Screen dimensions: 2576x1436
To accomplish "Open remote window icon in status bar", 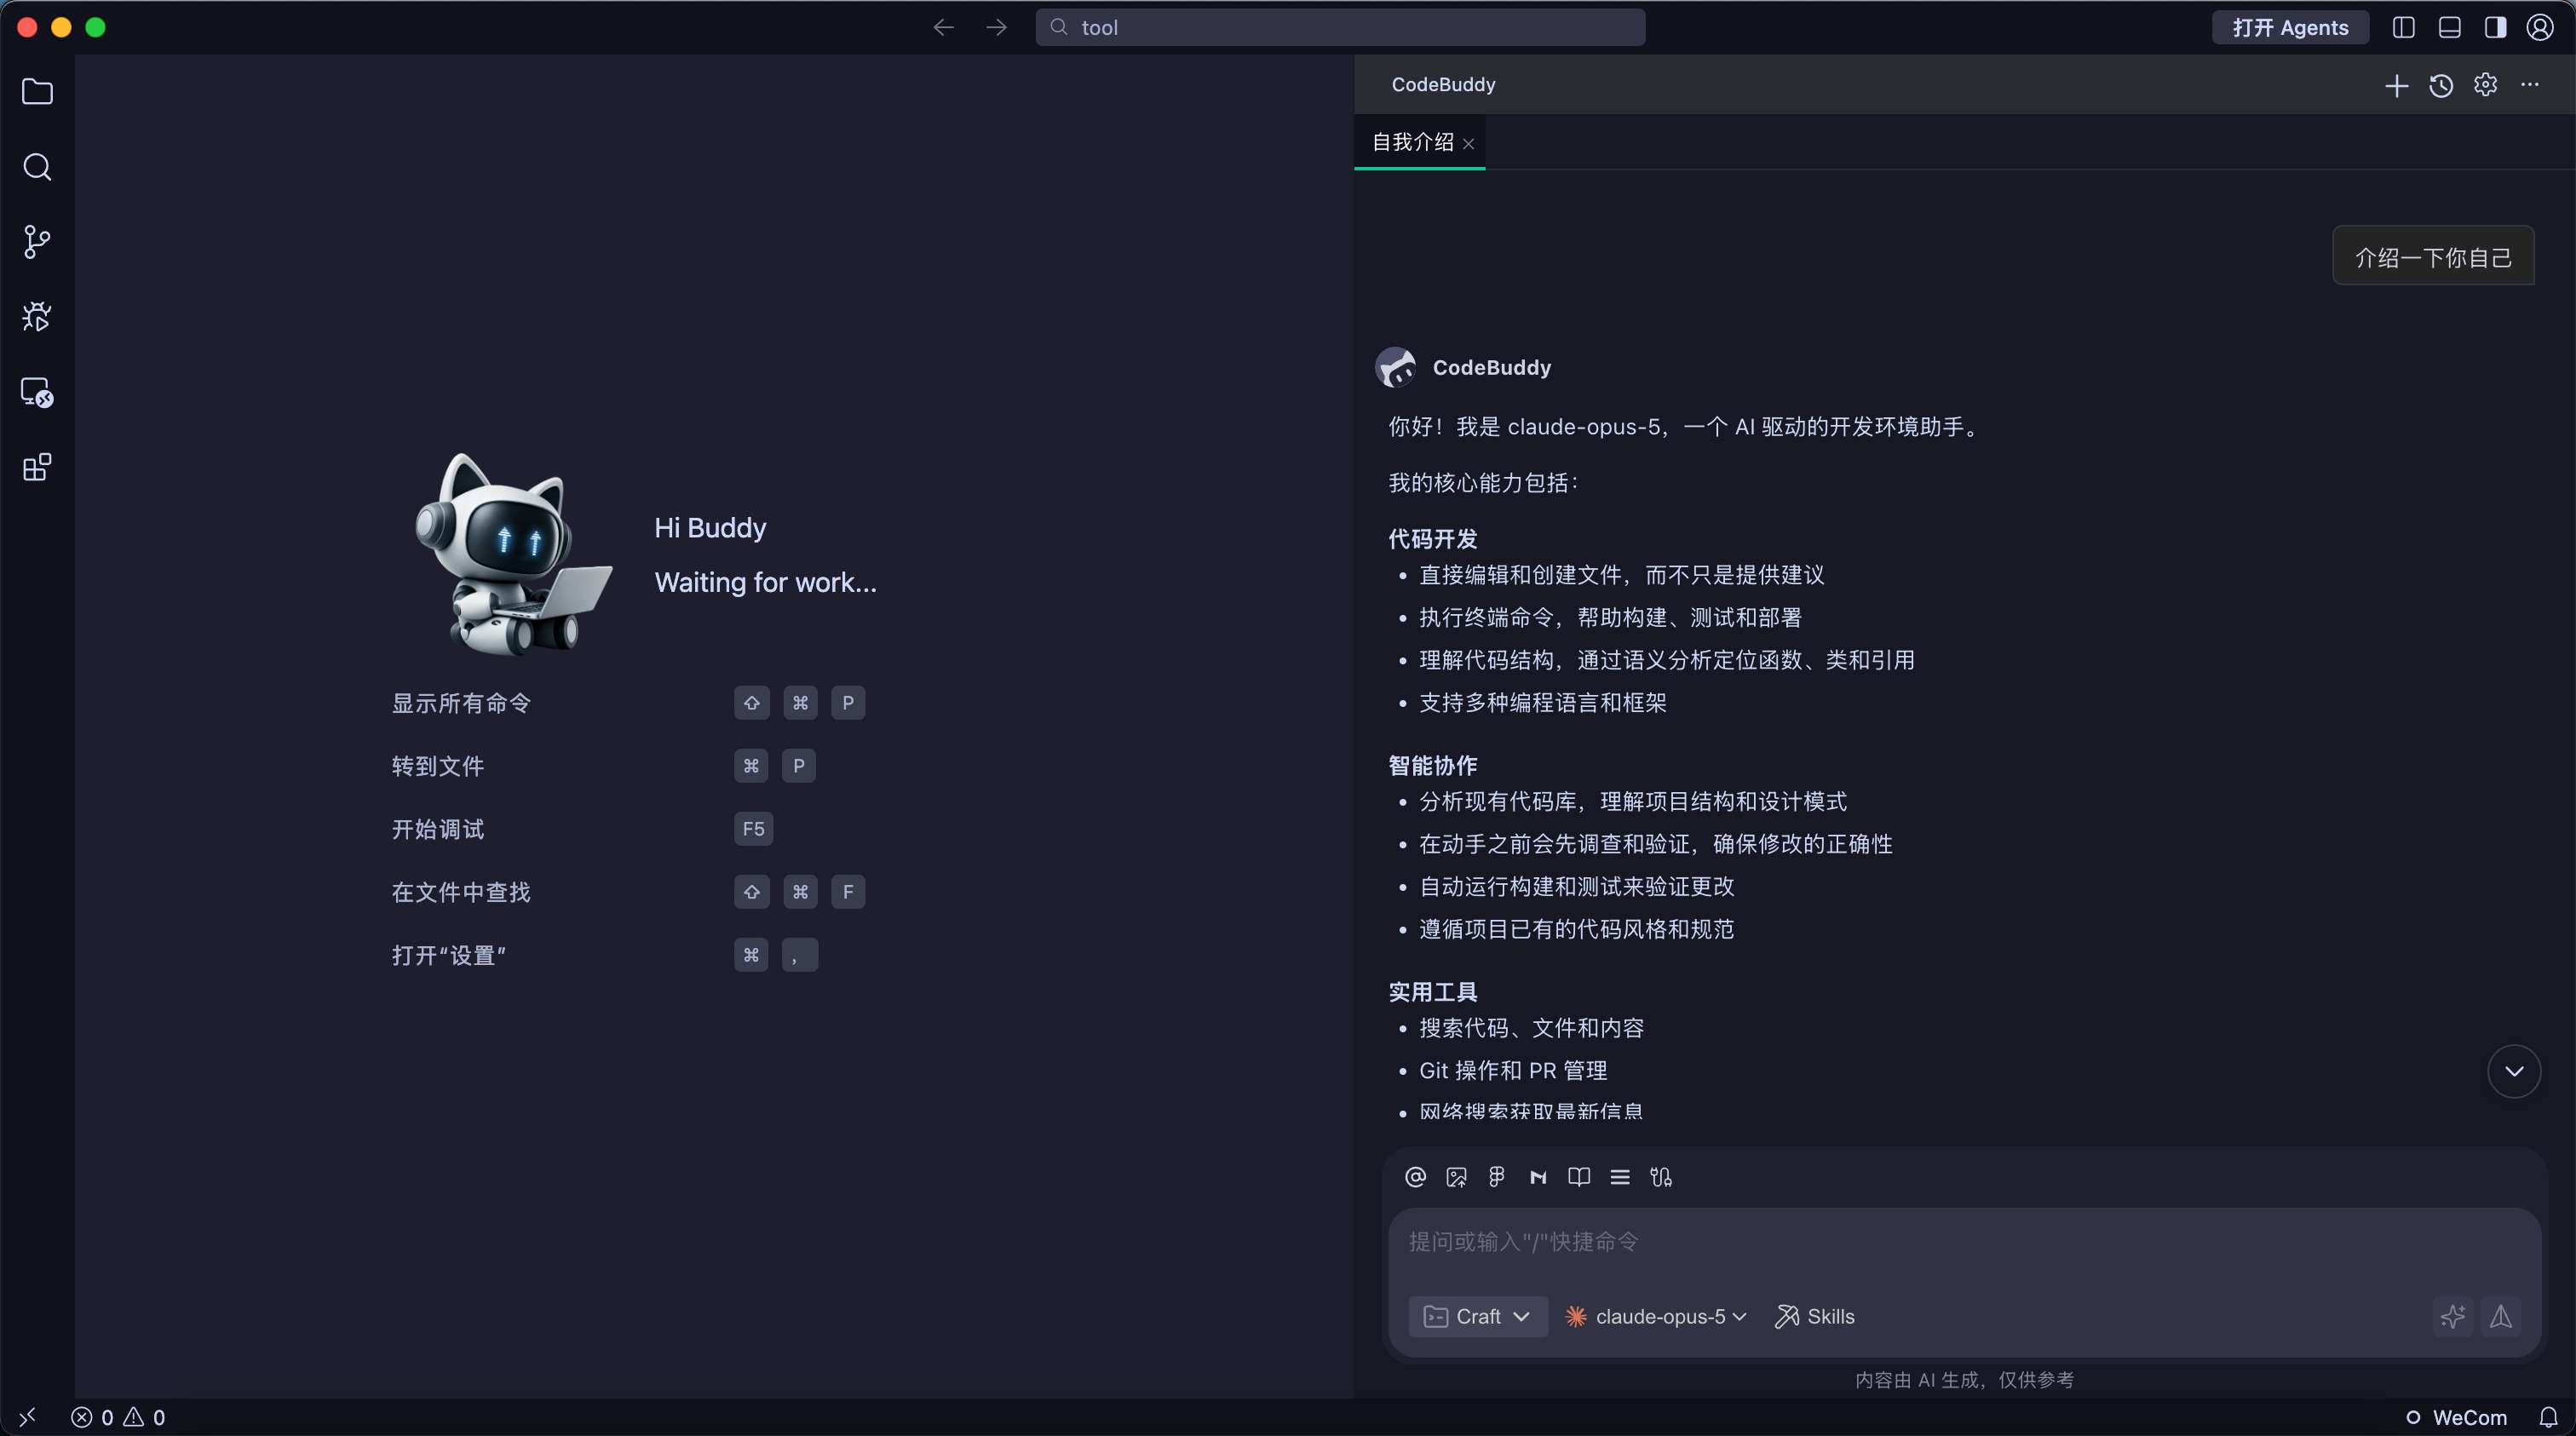I will tap(27, 1417).
